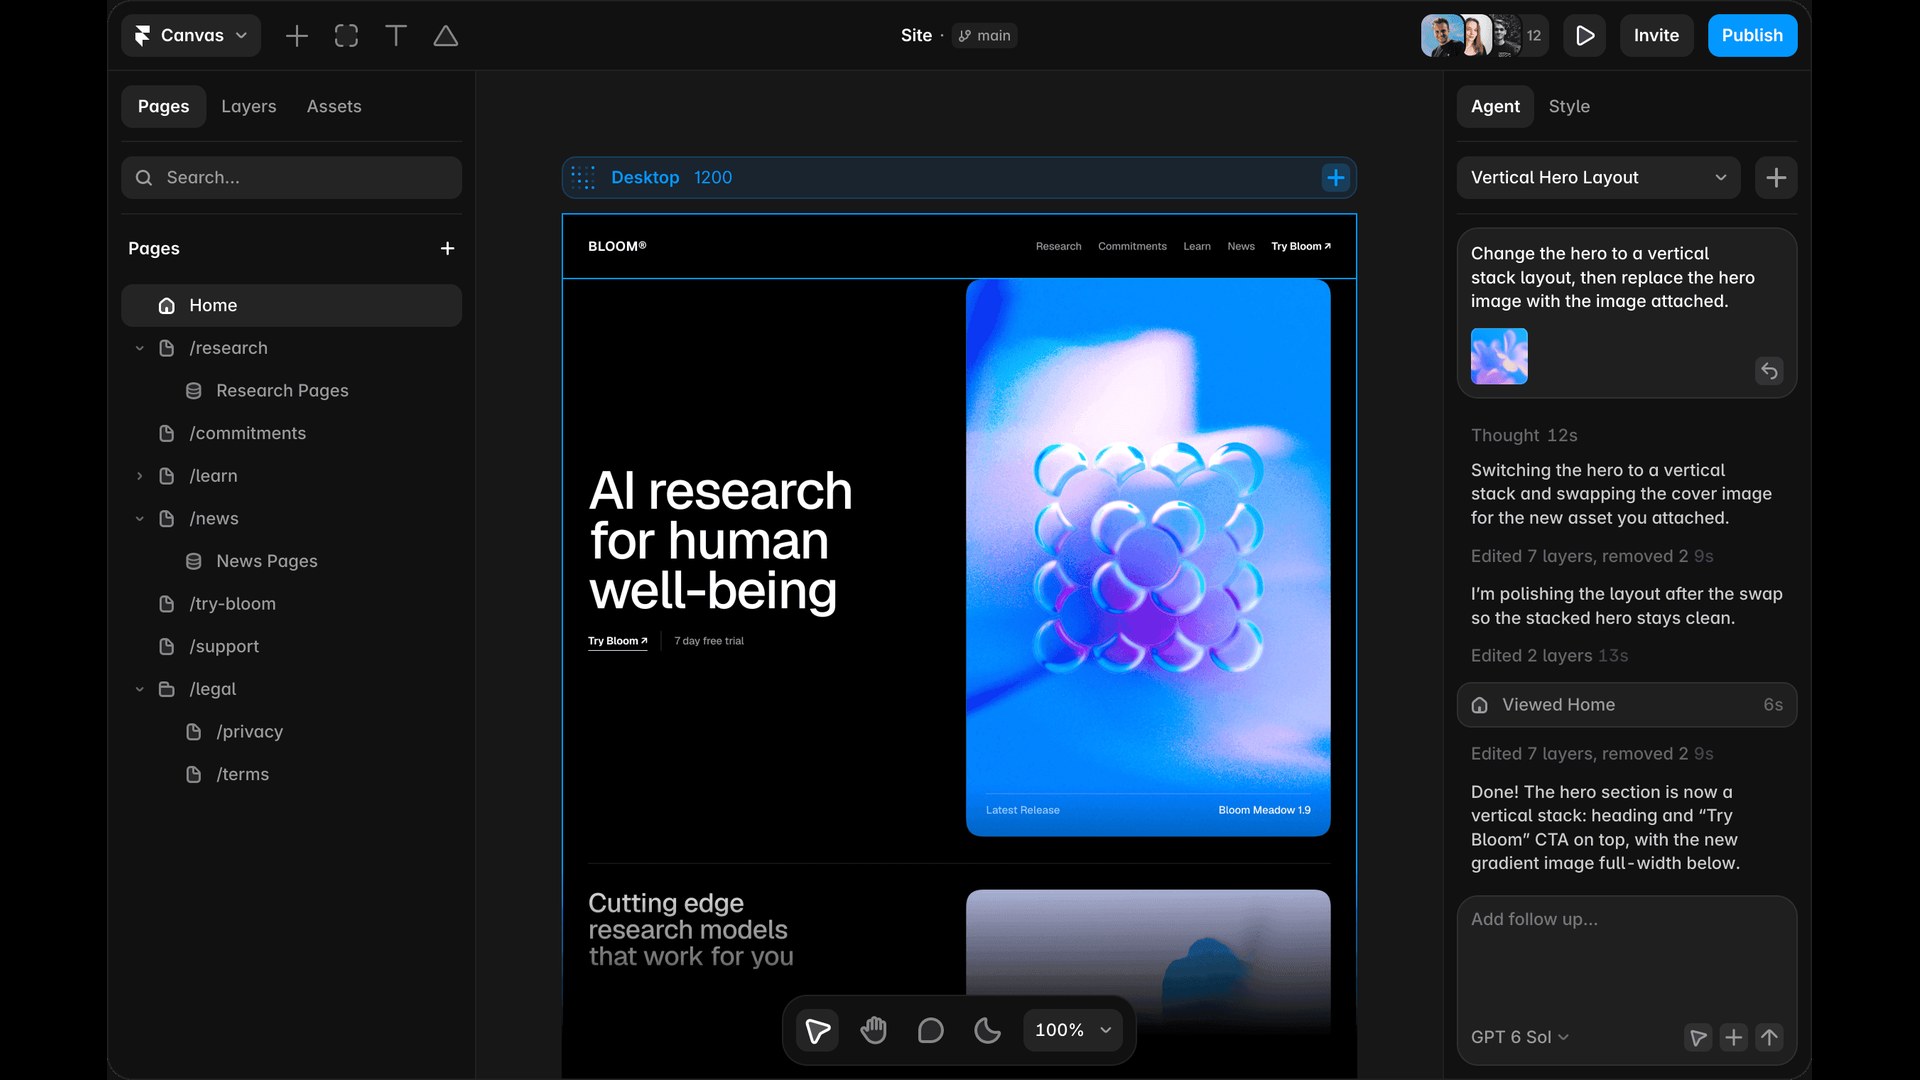
Task: Switch to the Layers tab
Action: [x=248, y=106]
